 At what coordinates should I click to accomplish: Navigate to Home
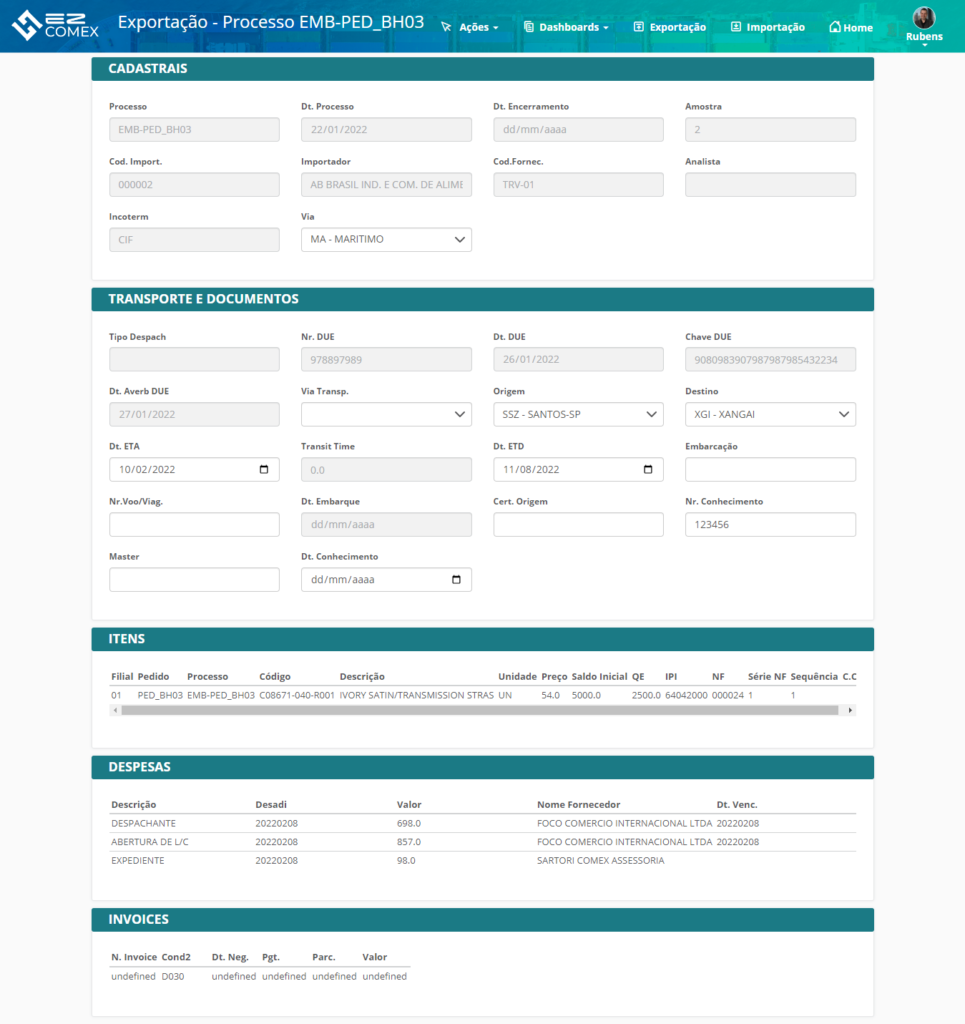[x=851, y=27]
